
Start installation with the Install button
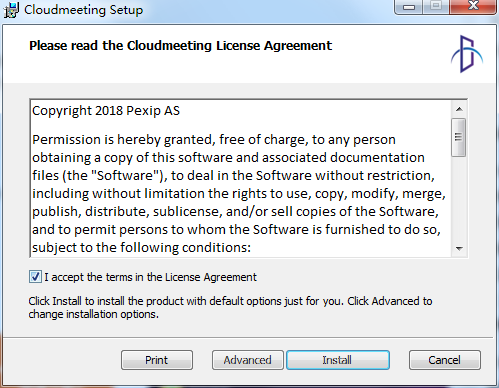(338, 360)
